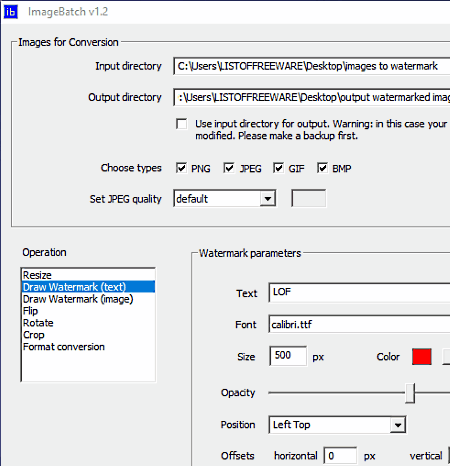Click the Font field showing calibri.ttf
The image size is (450, 466).
pos(359,324)
